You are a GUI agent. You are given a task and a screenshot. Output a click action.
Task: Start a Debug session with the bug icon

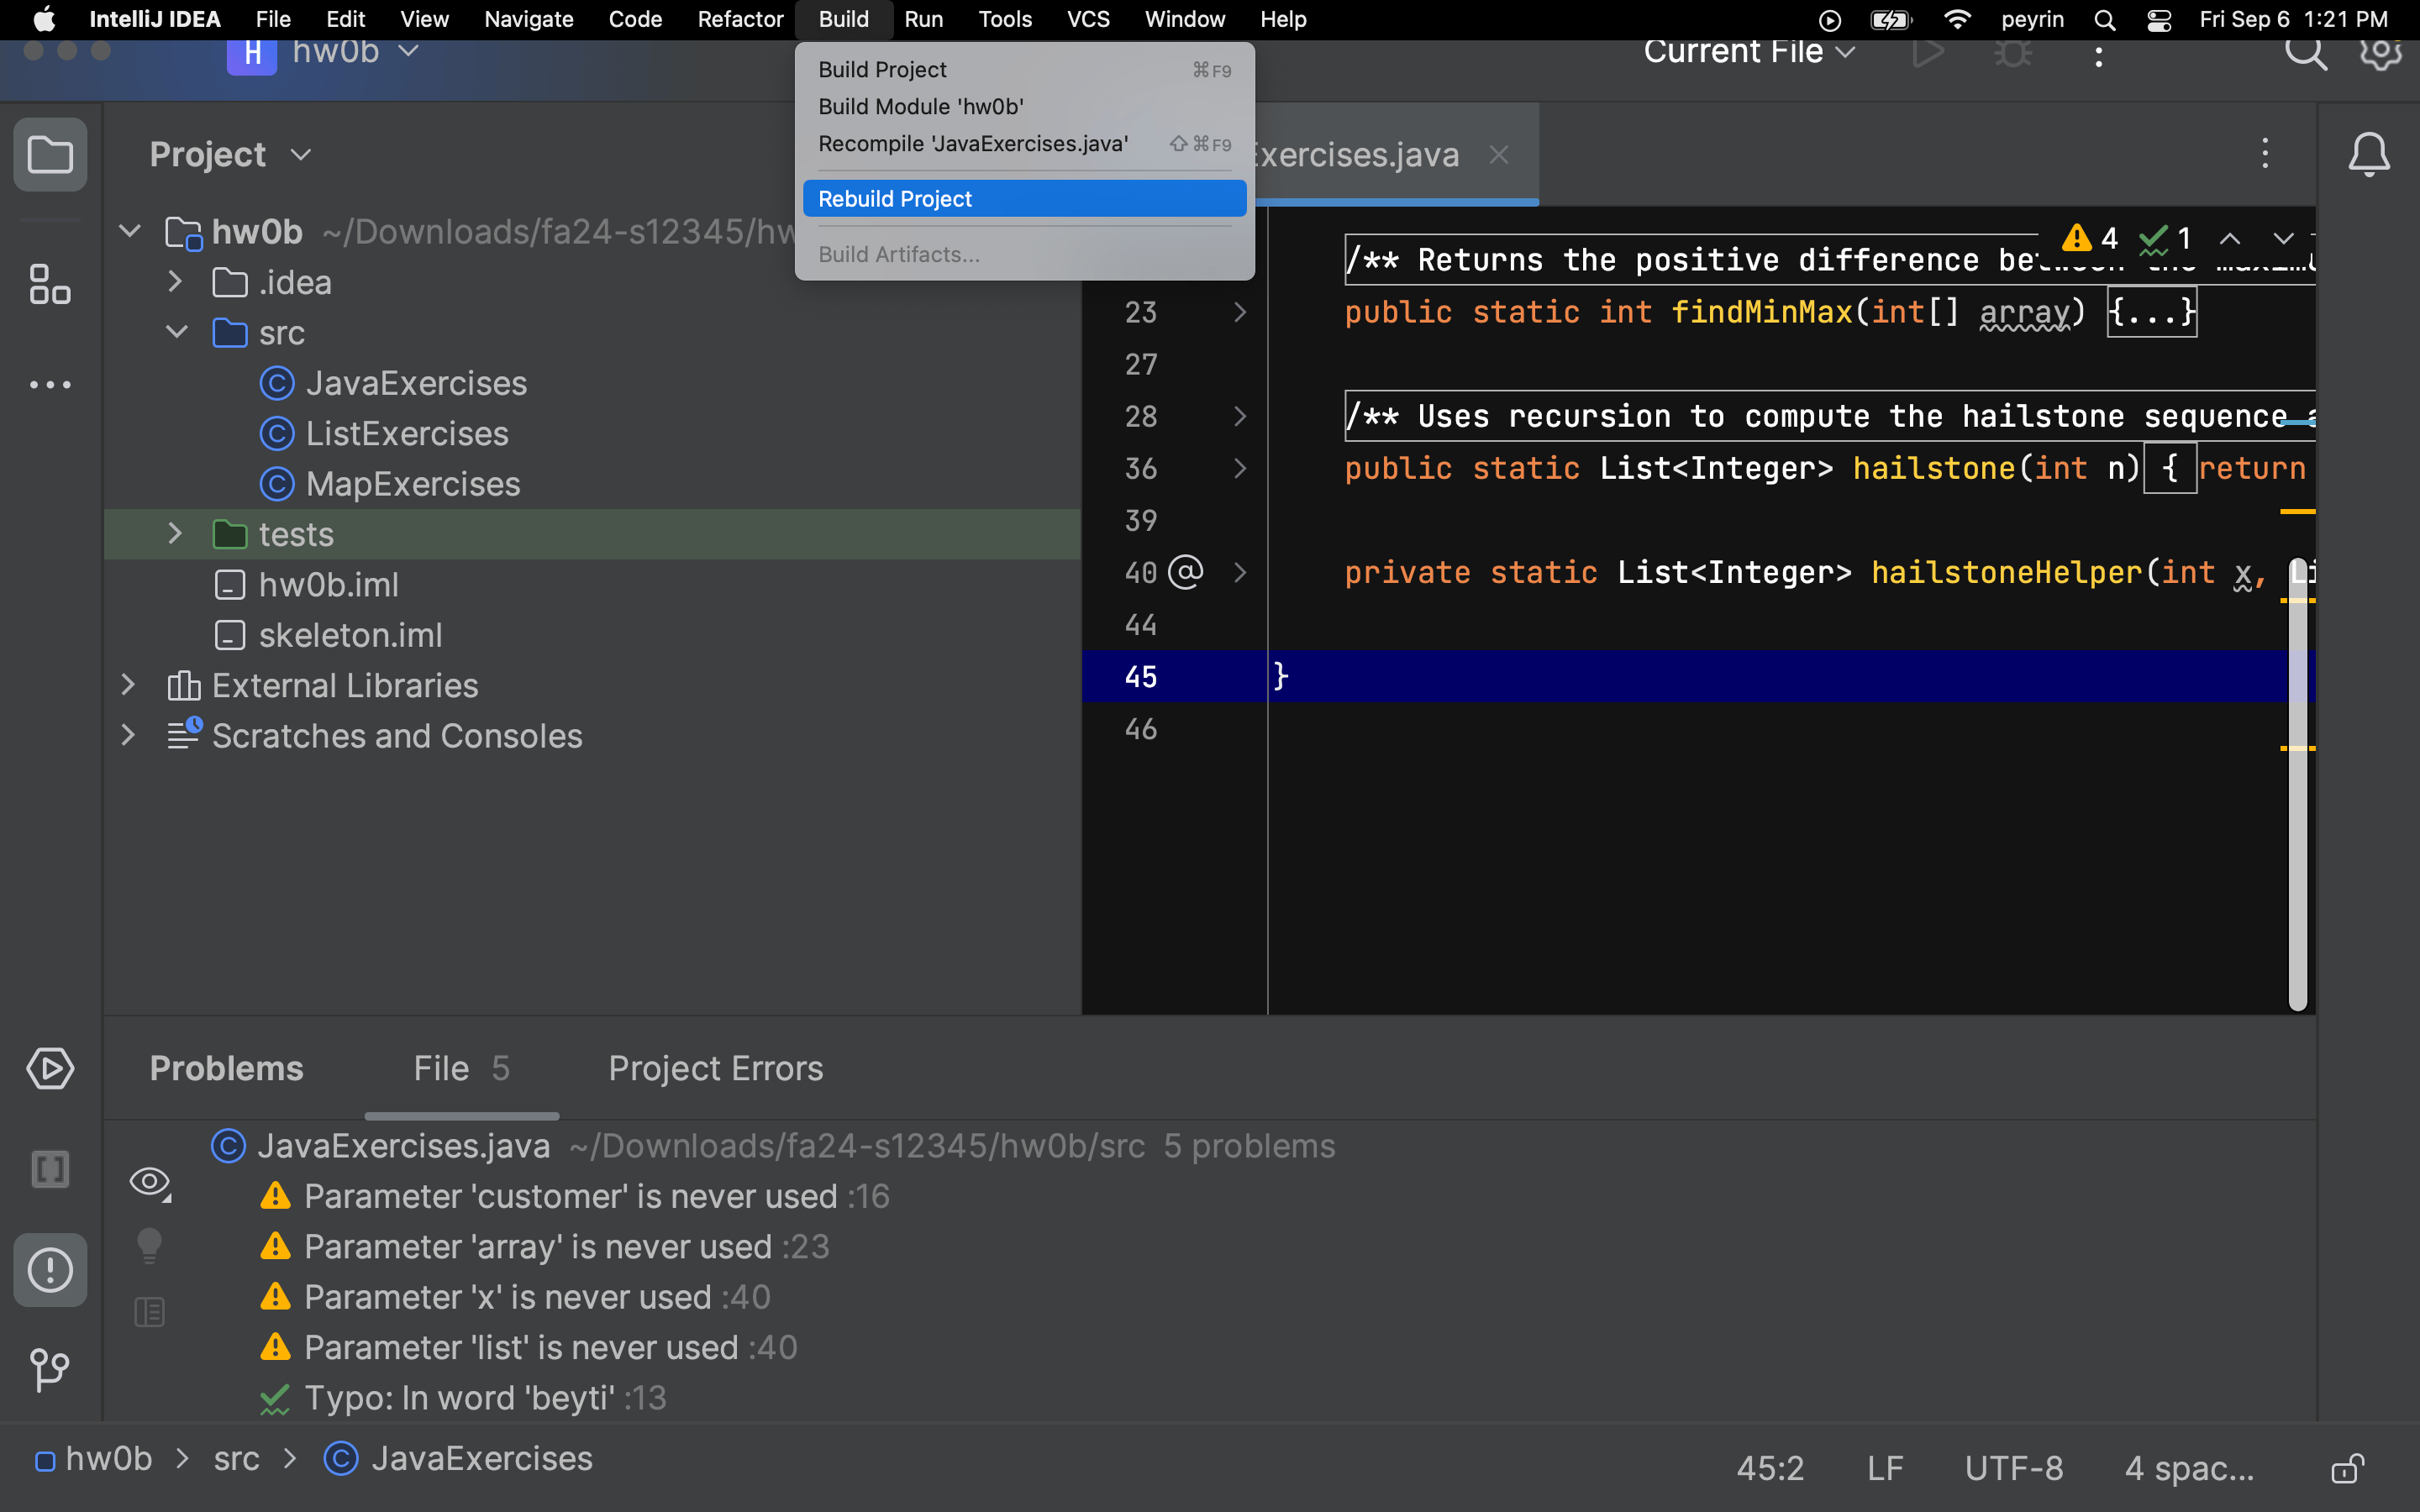pyautogui.click(x=2013, y=55)
